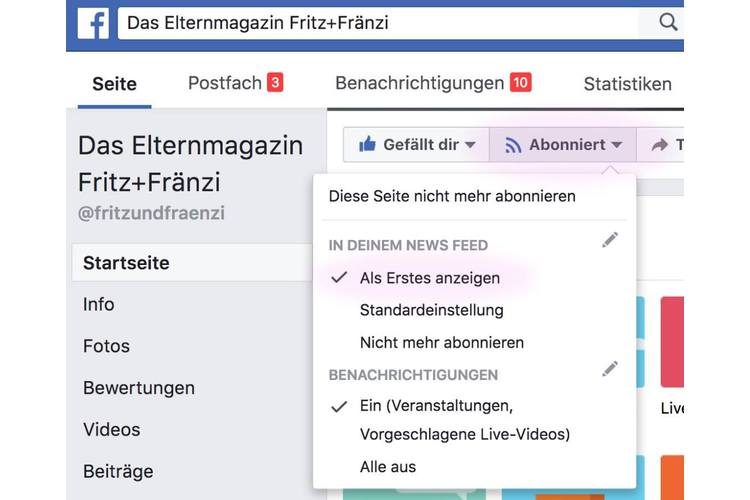Image resolution: width=750 pixels, height=500 pixels.
Task: Edit Benachrichtigungen settings with the pencil icon
Action: [610, 369]
